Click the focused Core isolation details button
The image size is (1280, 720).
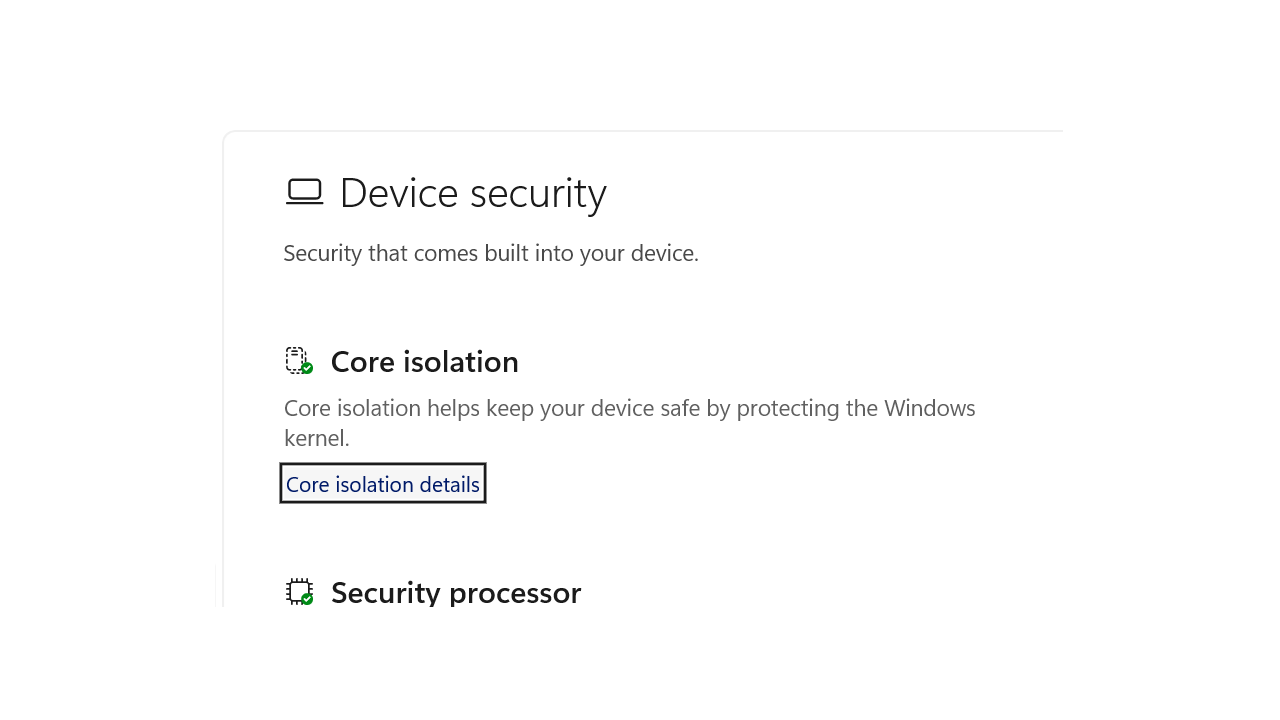click(x=382, y=484)
